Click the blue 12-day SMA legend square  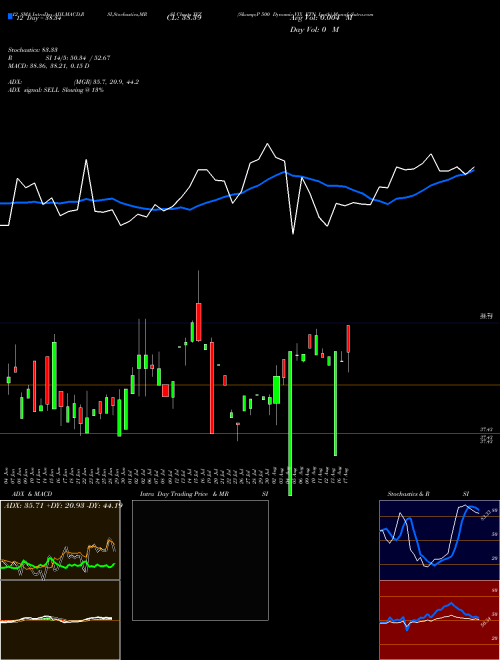[11, 16]
